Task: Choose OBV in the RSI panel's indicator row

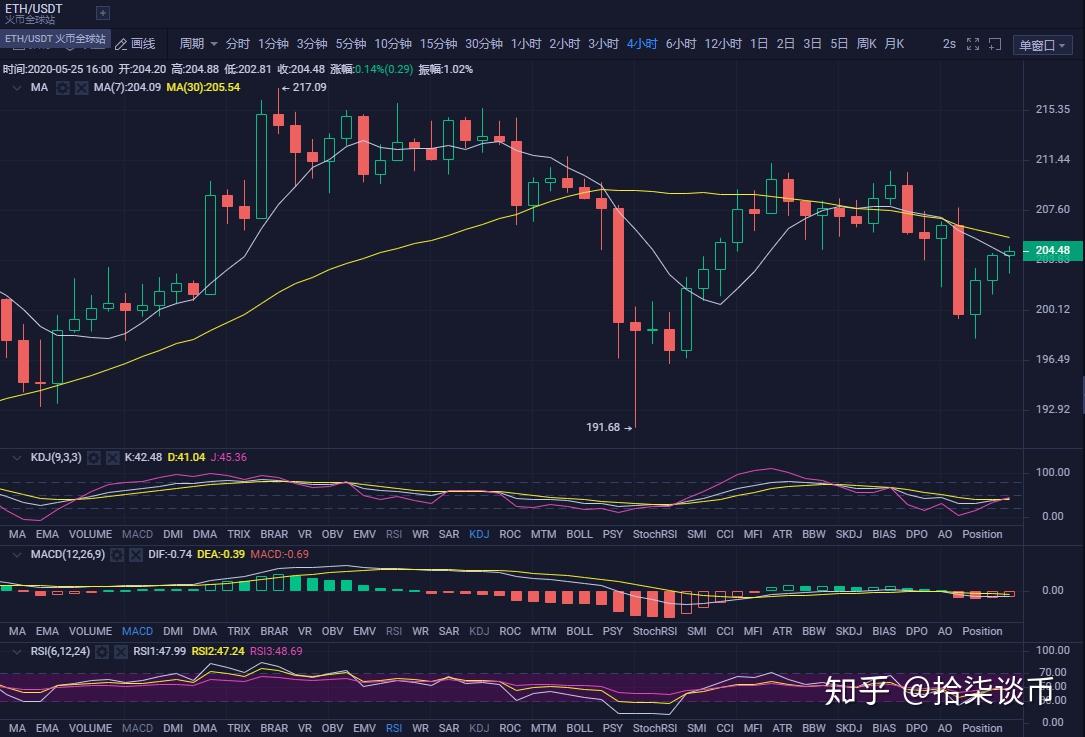Action: click(x=332, y=728)
